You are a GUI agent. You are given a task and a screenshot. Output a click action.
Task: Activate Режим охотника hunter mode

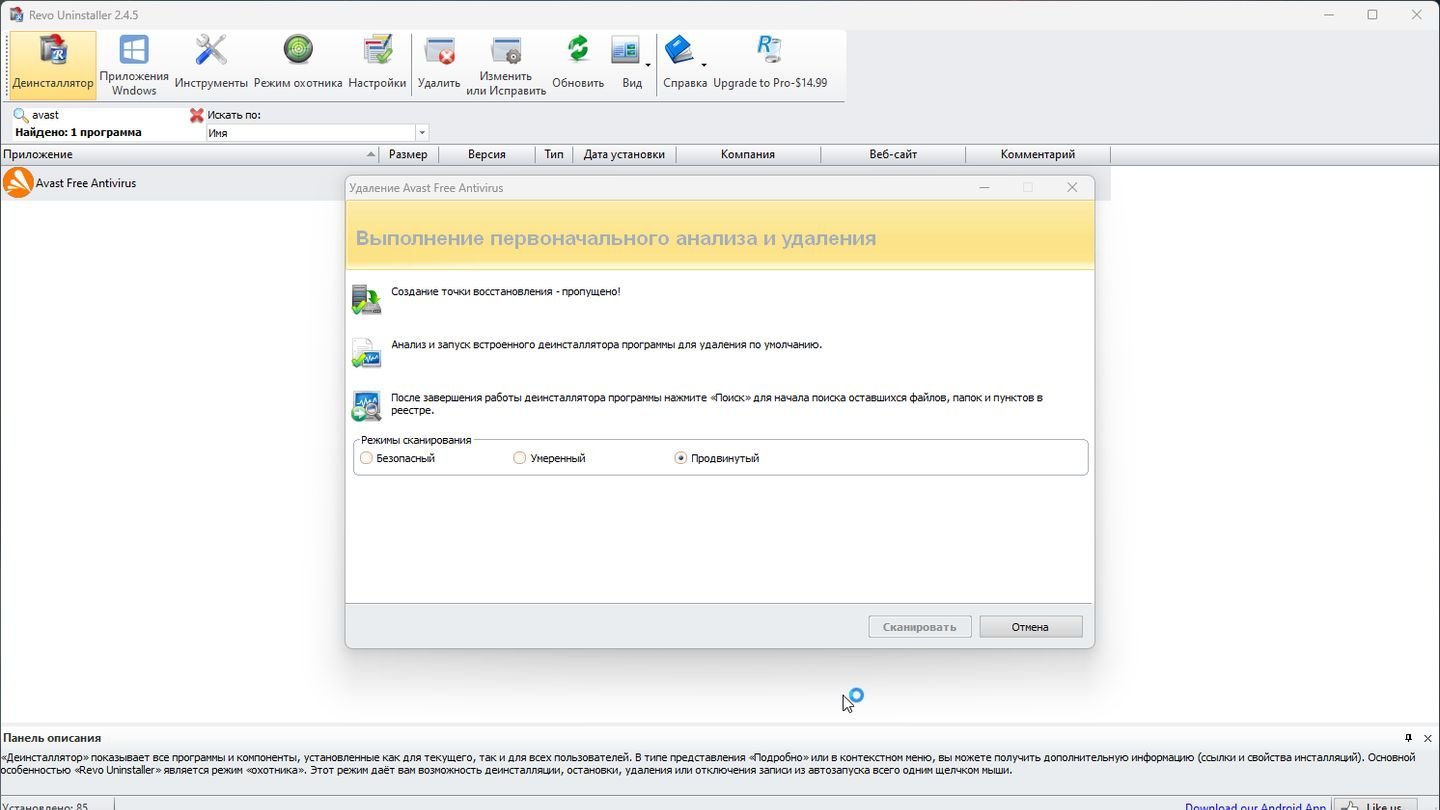point(298,65)
